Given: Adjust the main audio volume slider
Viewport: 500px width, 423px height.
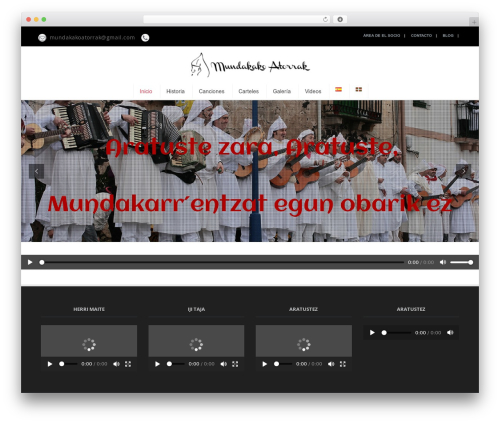Looking at the screenshot, I should point(461,262).
